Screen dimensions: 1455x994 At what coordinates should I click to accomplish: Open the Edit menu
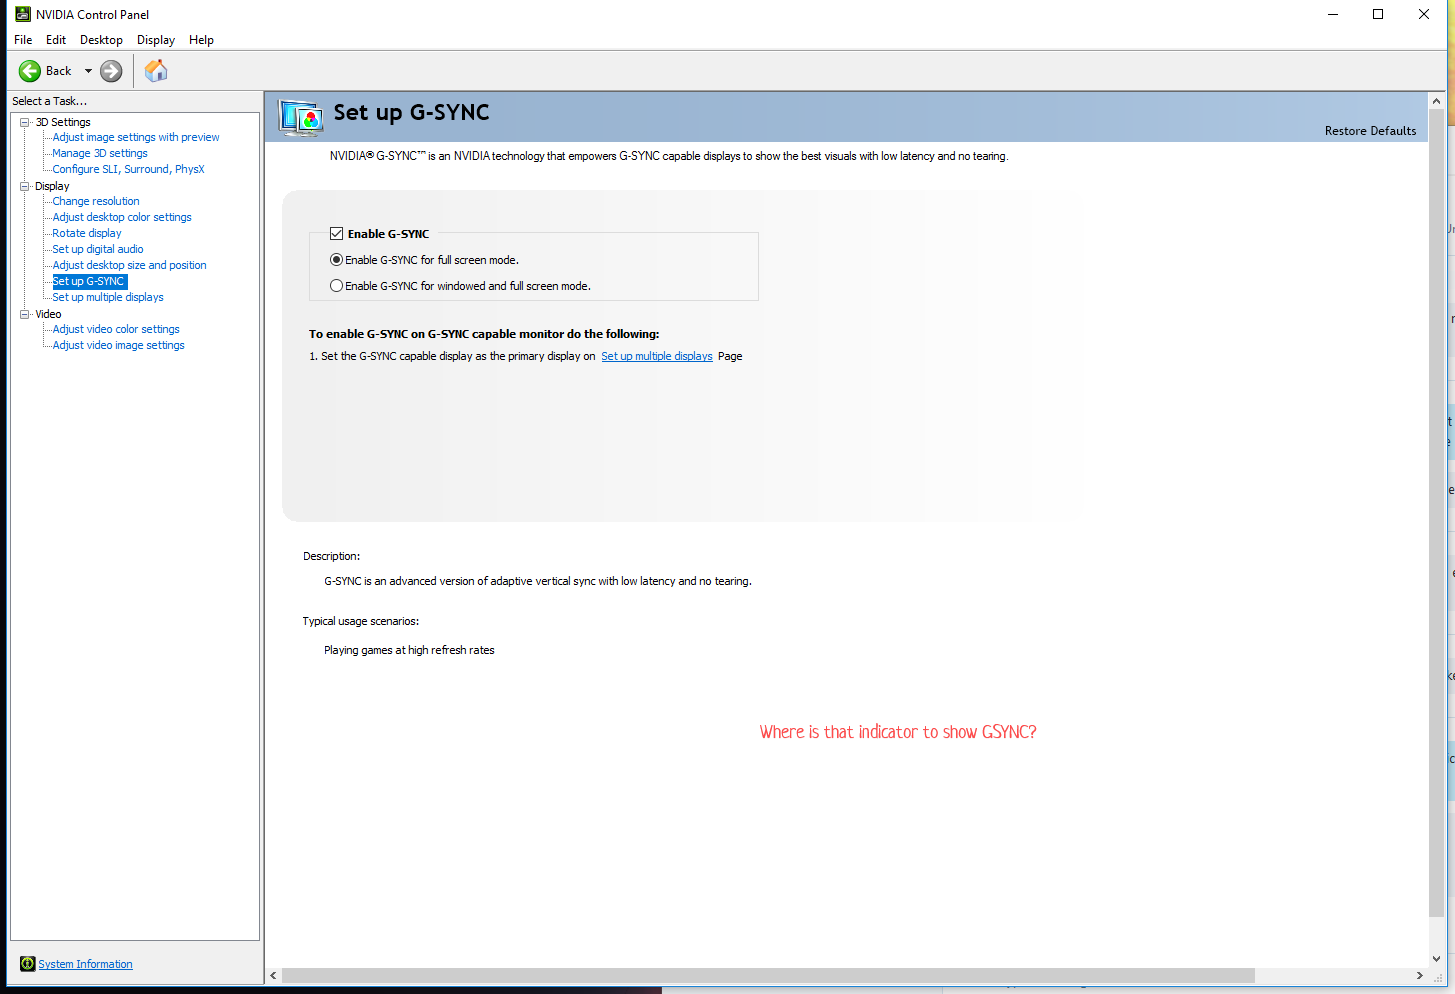tap(56, 40)
